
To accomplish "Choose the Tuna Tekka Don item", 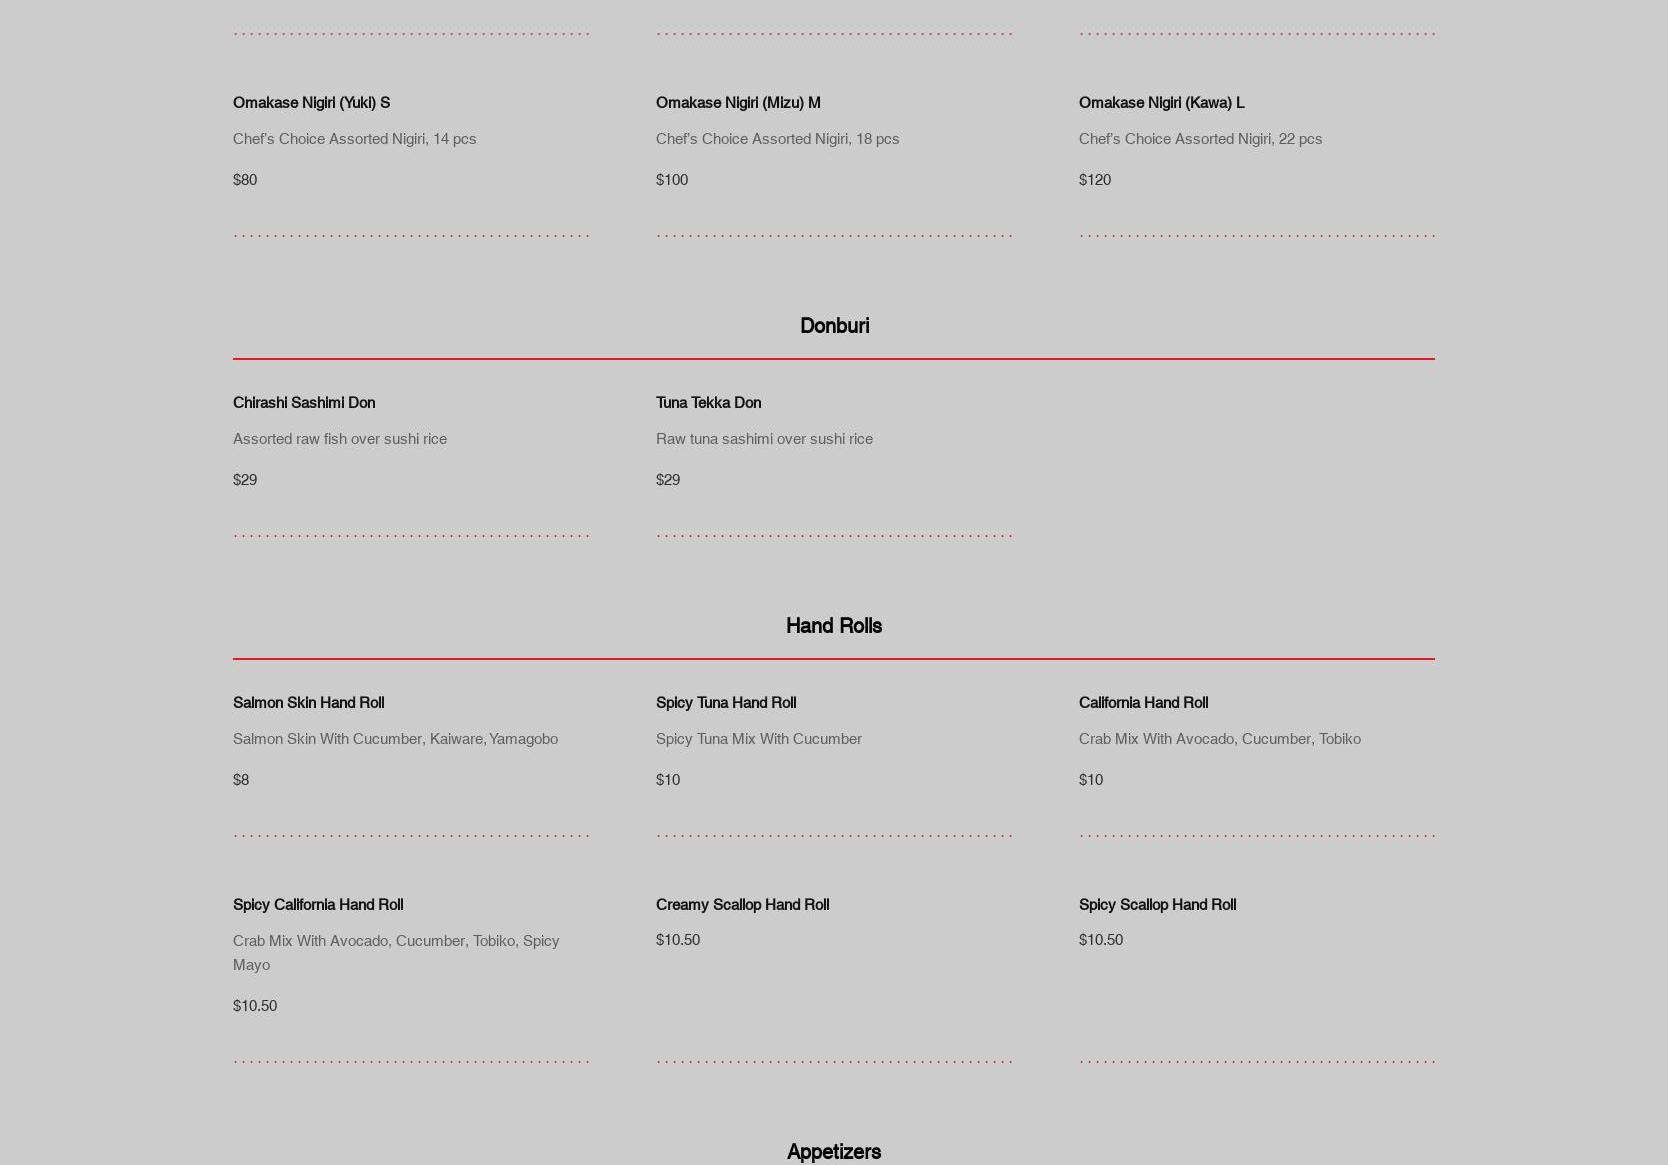I will [707, 403].
